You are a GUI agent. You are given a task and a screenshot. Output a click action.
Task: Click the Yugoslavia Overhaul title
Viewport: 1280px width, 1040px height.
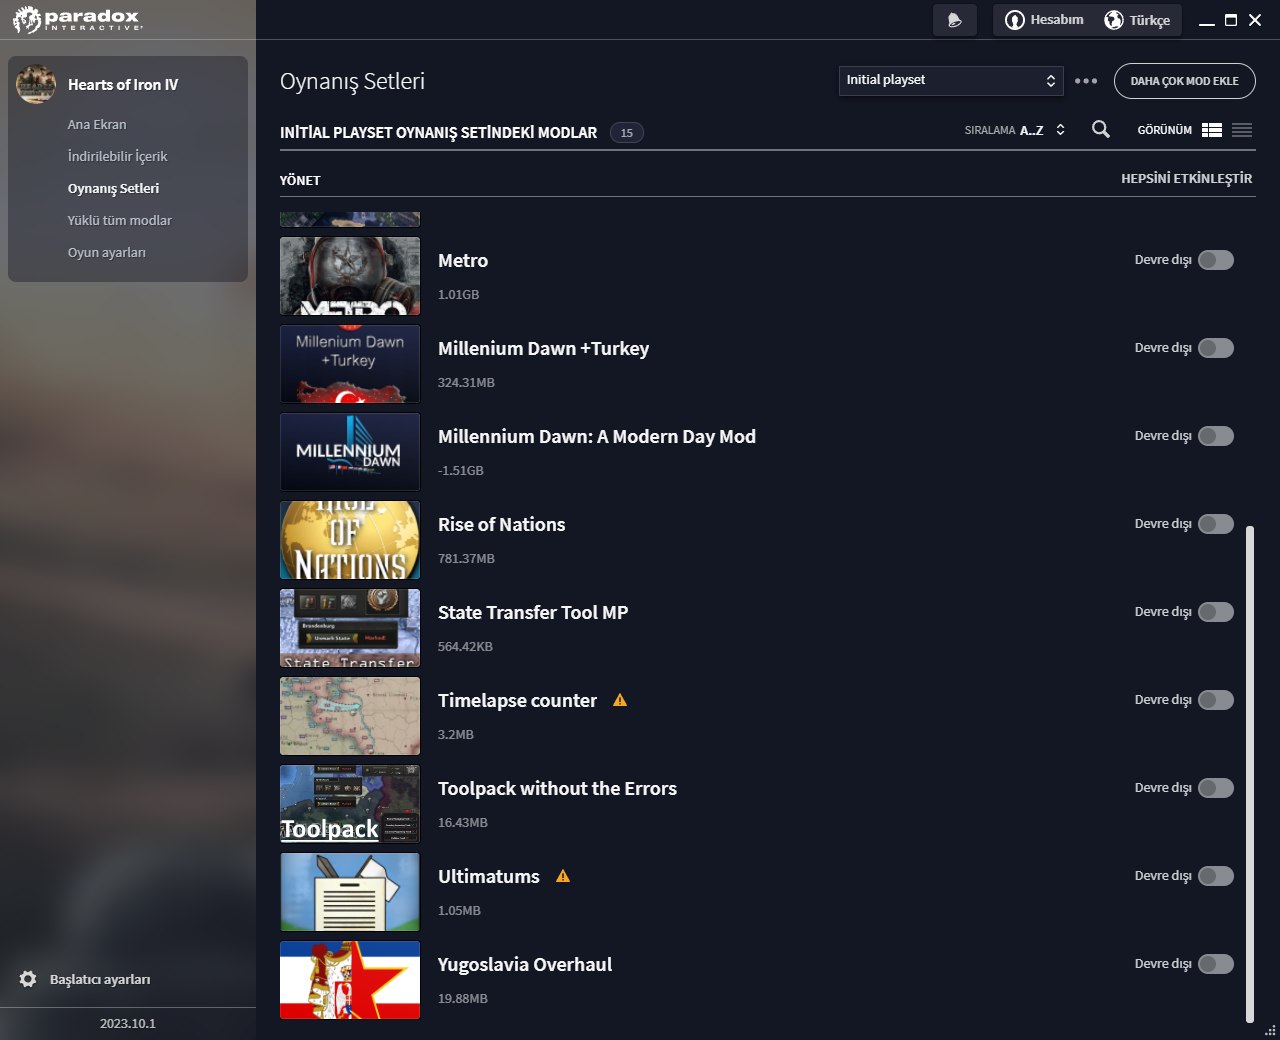click(525, 964)
